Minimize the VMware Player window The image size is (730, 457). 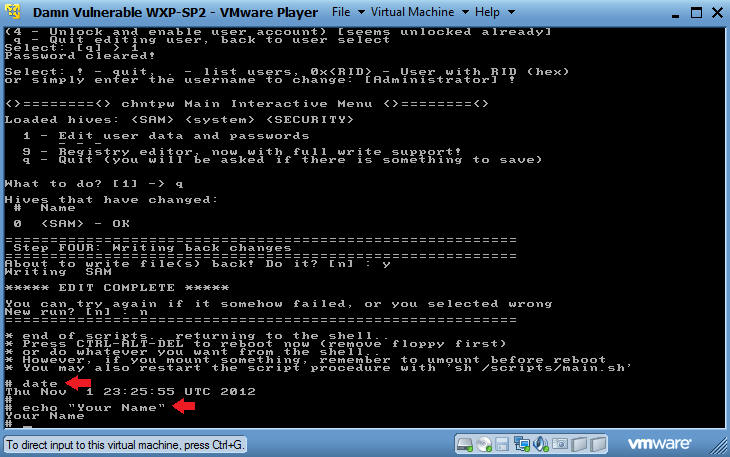[x=676, y=15]
